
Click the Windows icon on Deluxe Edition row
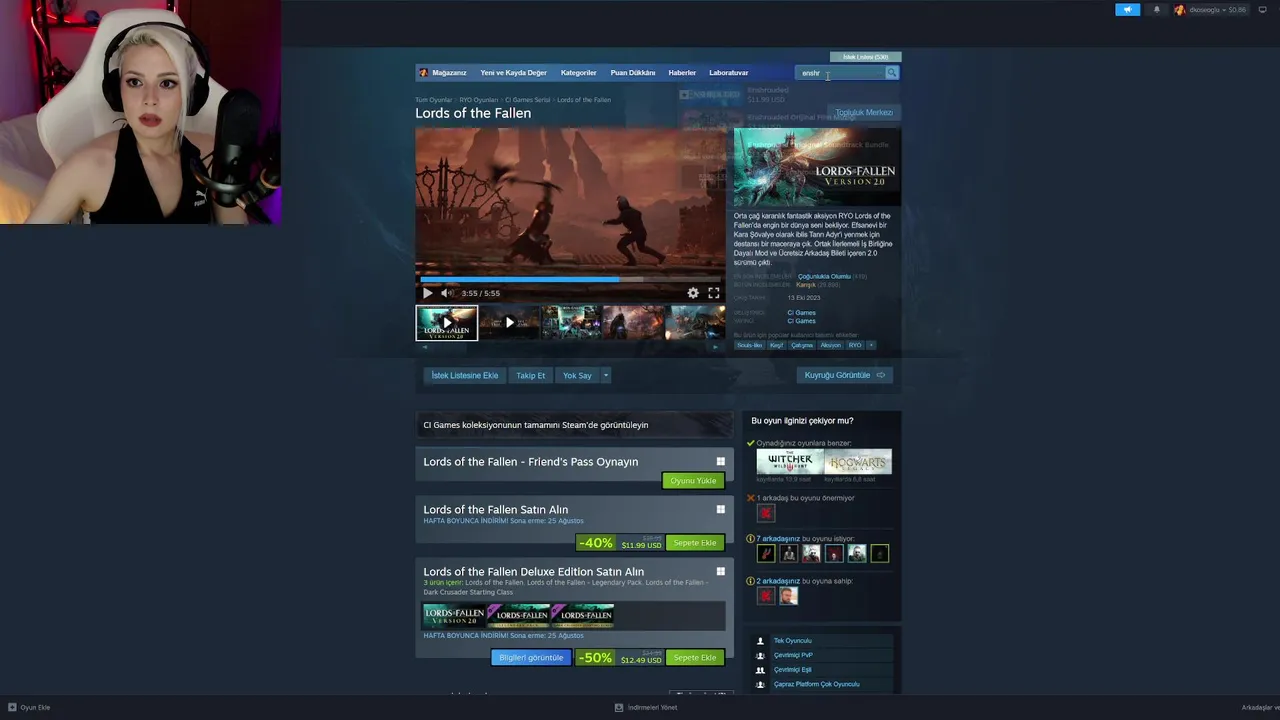tap(720, 571)
